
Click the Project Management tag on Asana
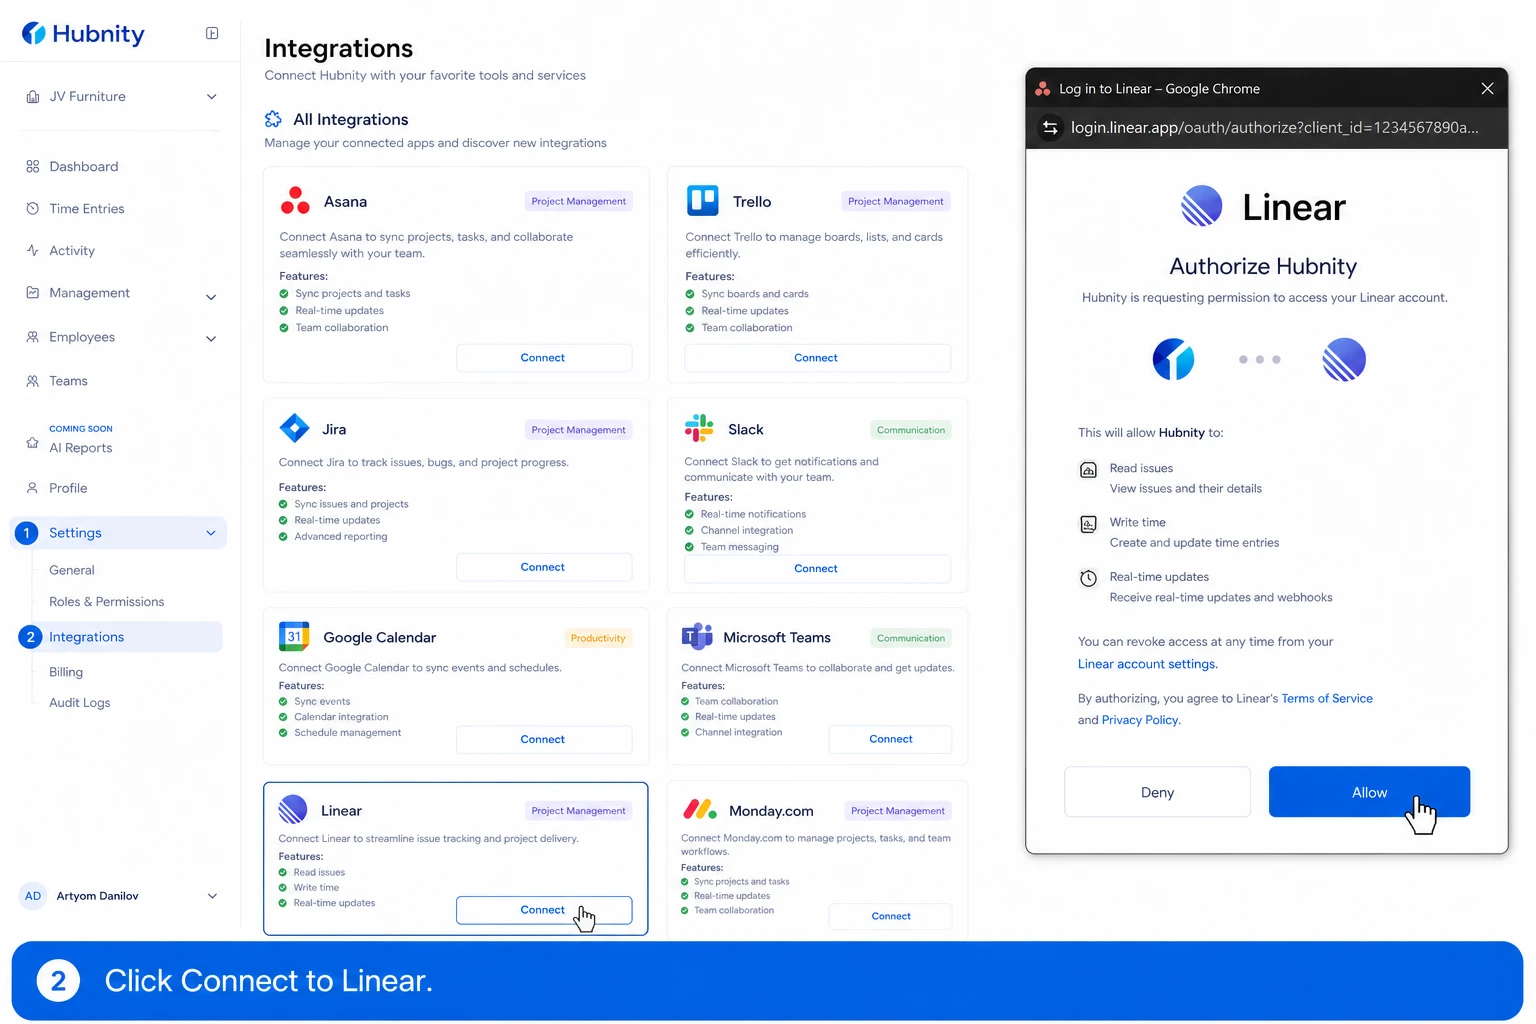click(x=579, y=201)
